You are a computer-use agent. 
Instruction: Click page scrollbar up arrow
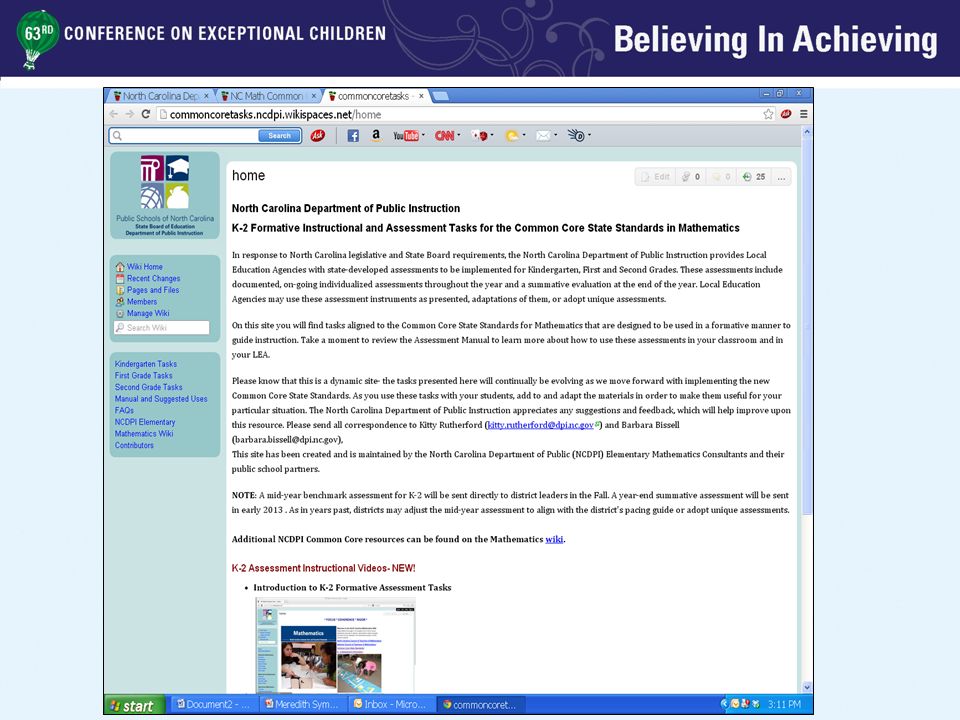tap(807, 132)
